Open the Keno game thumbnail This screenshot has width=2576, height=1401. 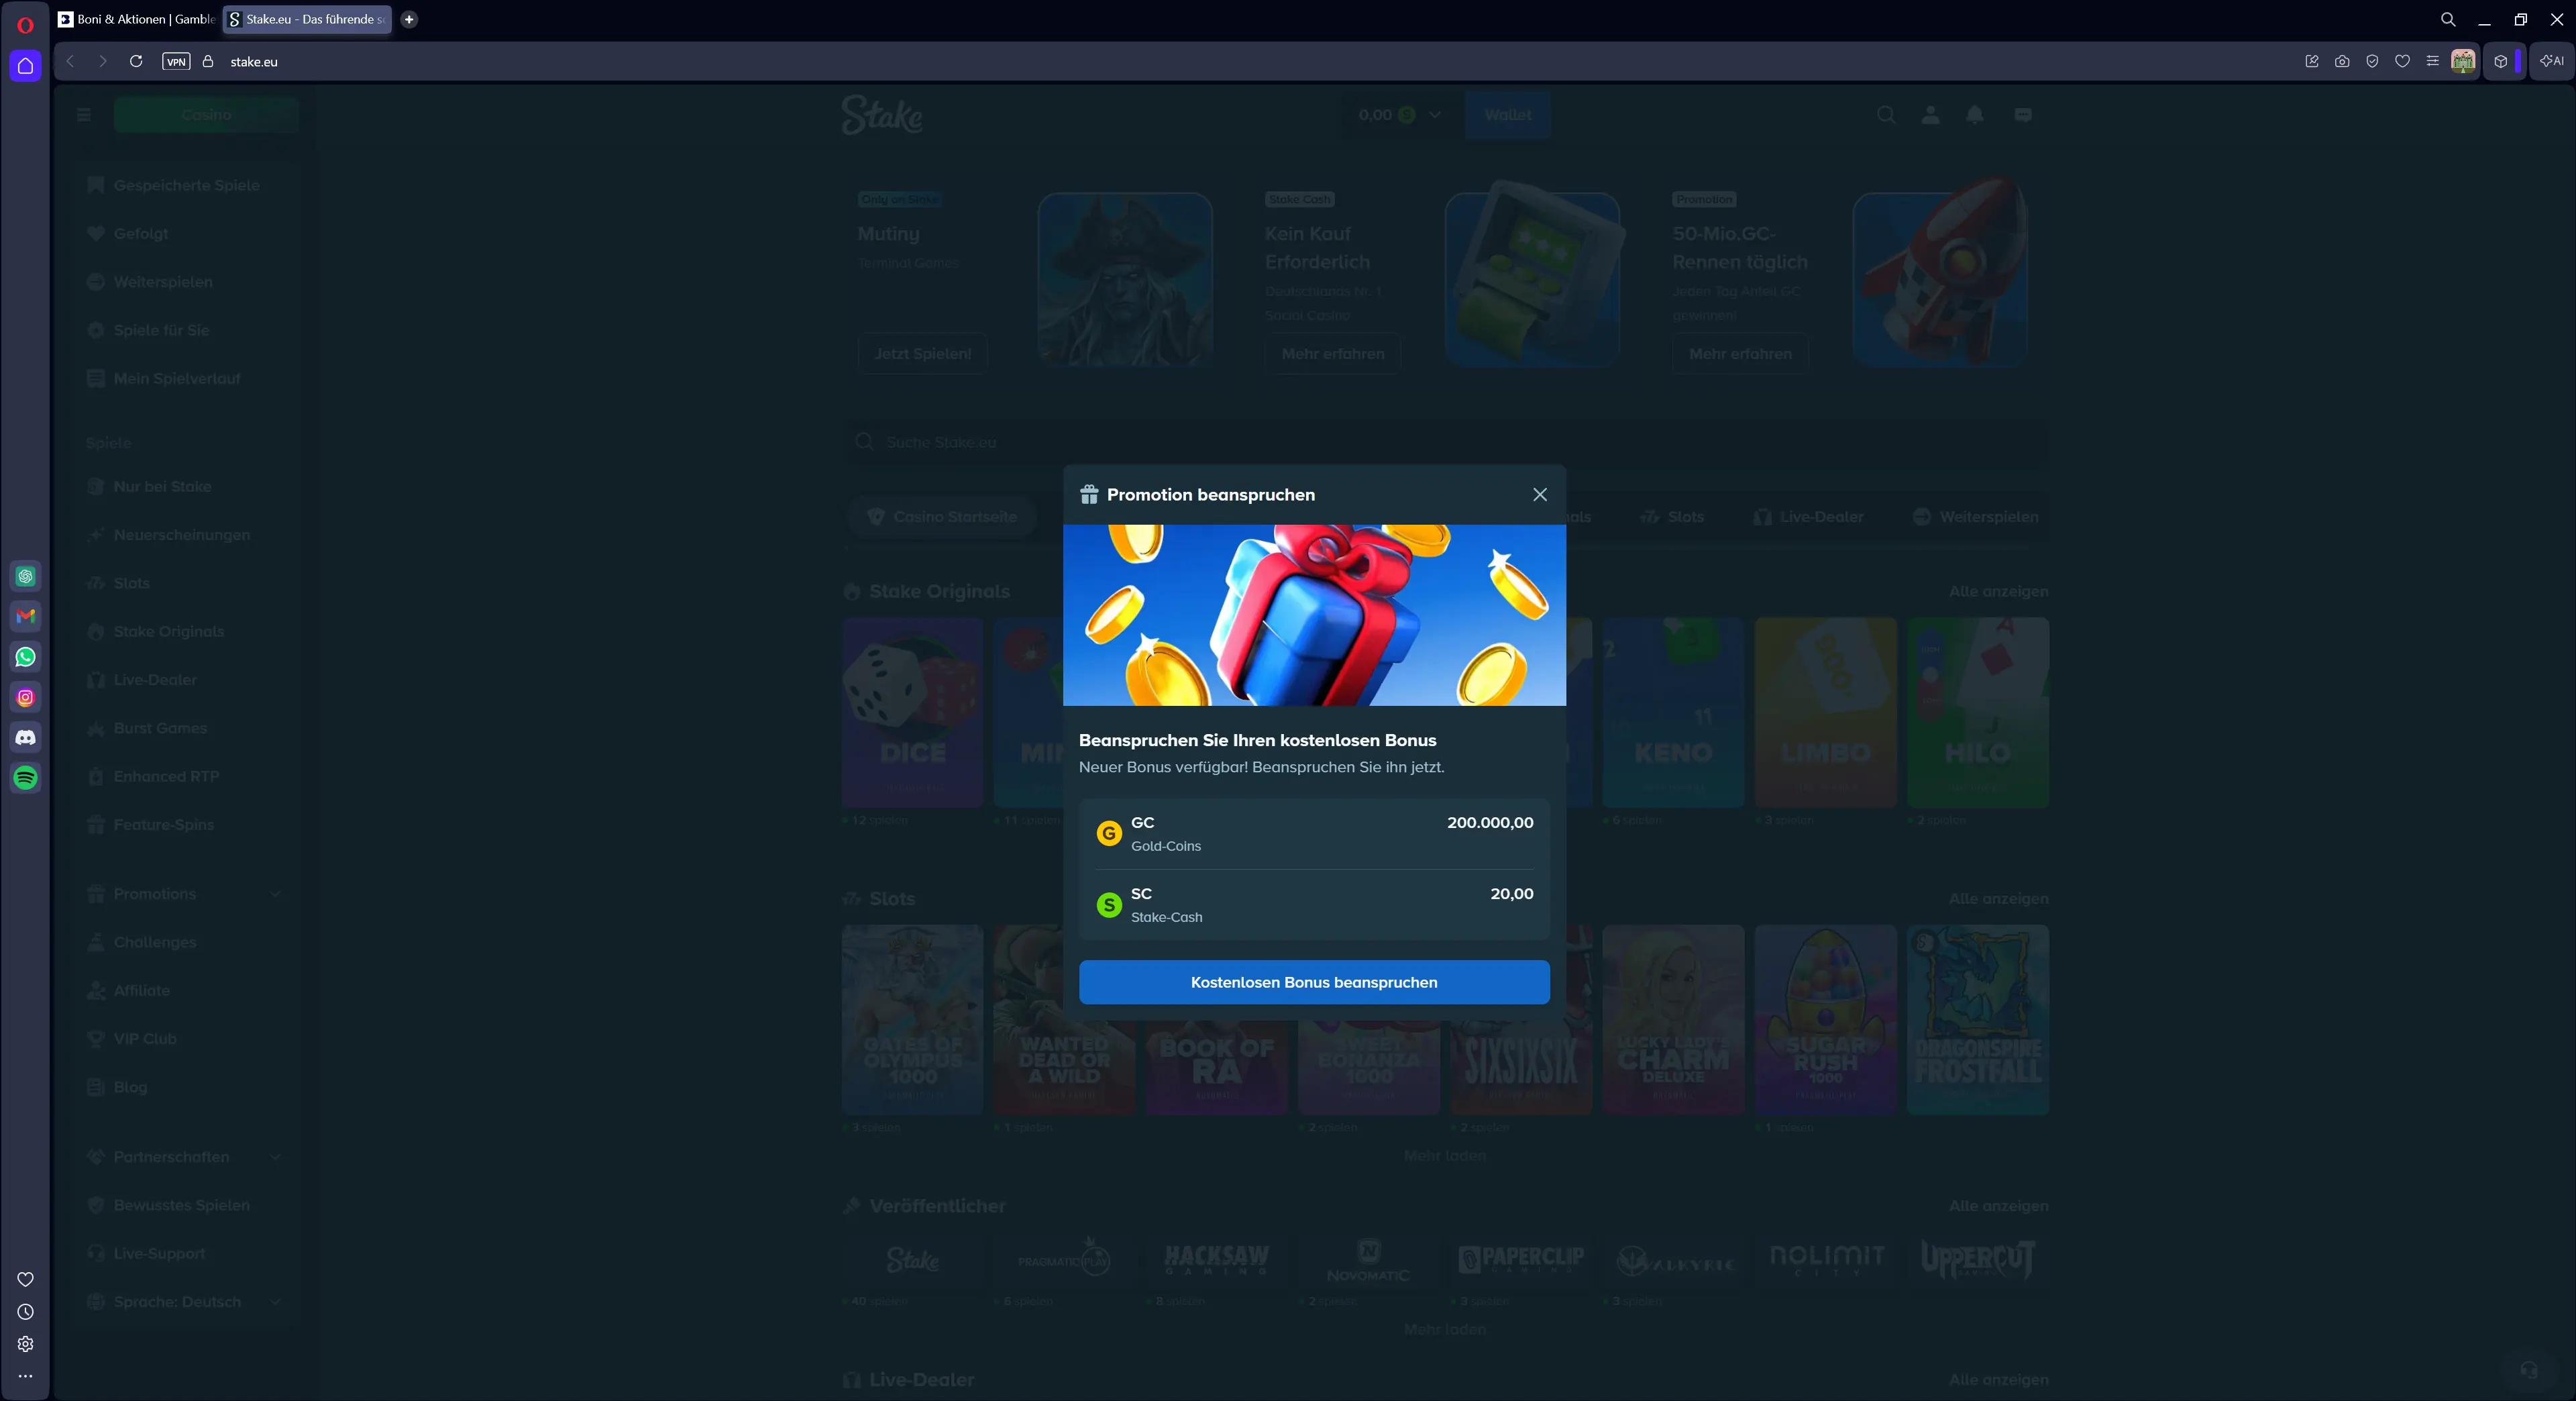click(1673, 712)
